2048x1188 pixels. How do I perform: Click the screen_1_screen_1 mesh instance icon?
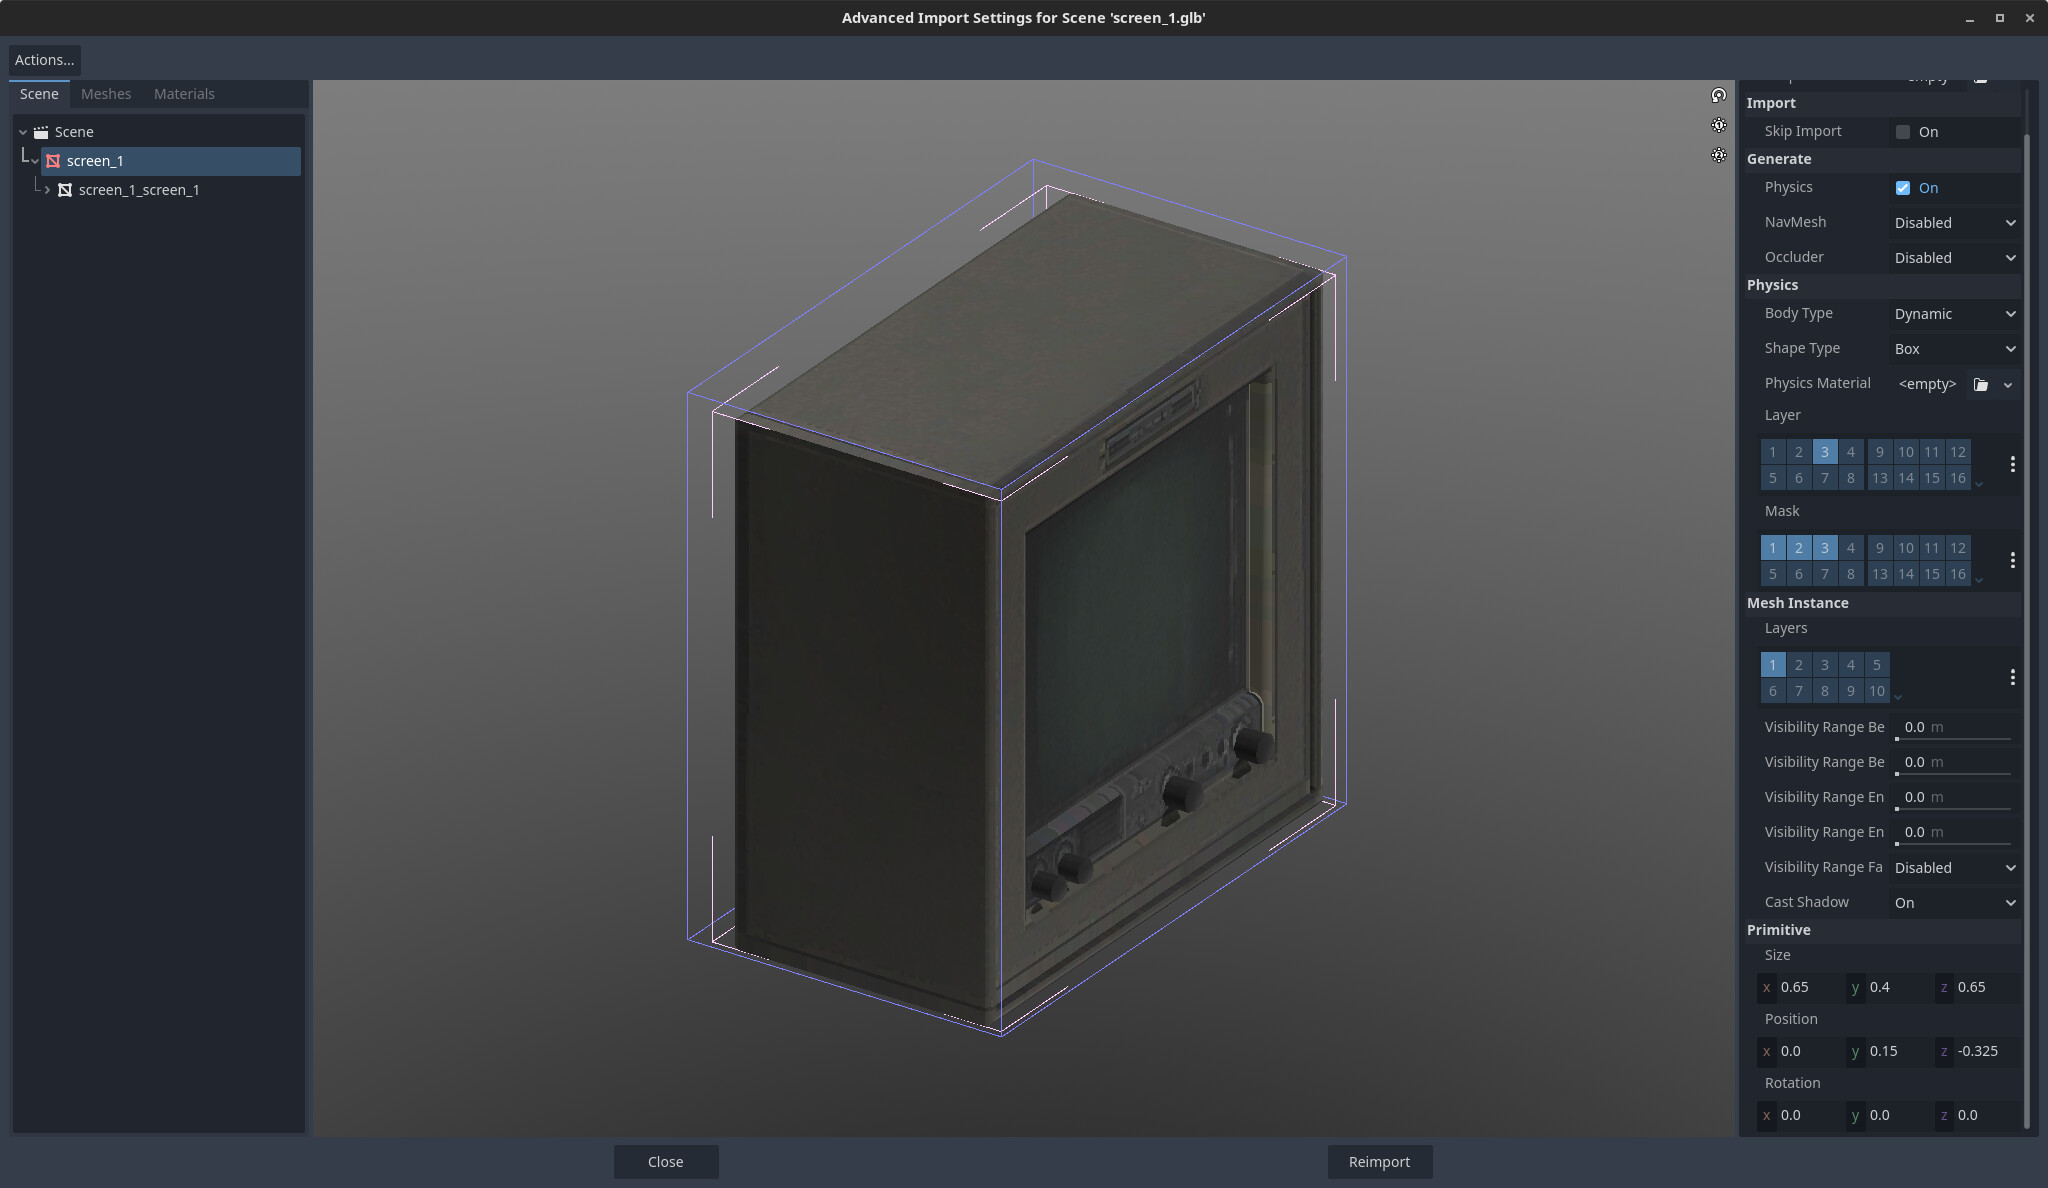tap(65, 190)
